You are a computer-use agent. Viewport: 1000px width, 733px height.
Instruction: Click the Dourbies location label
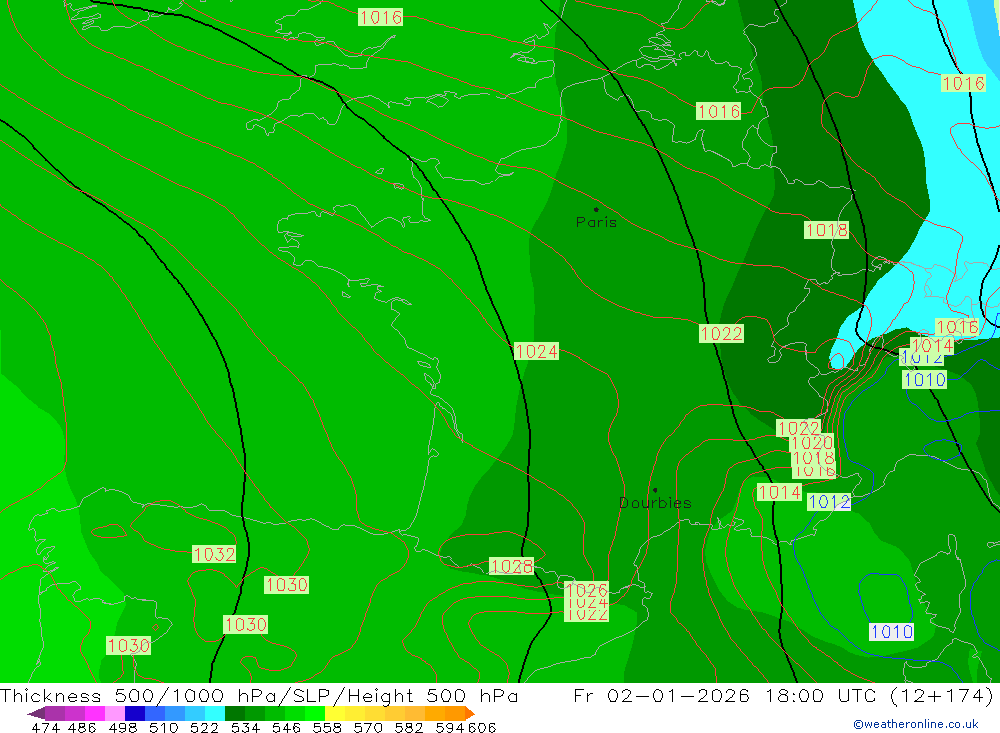pos(655,503)
